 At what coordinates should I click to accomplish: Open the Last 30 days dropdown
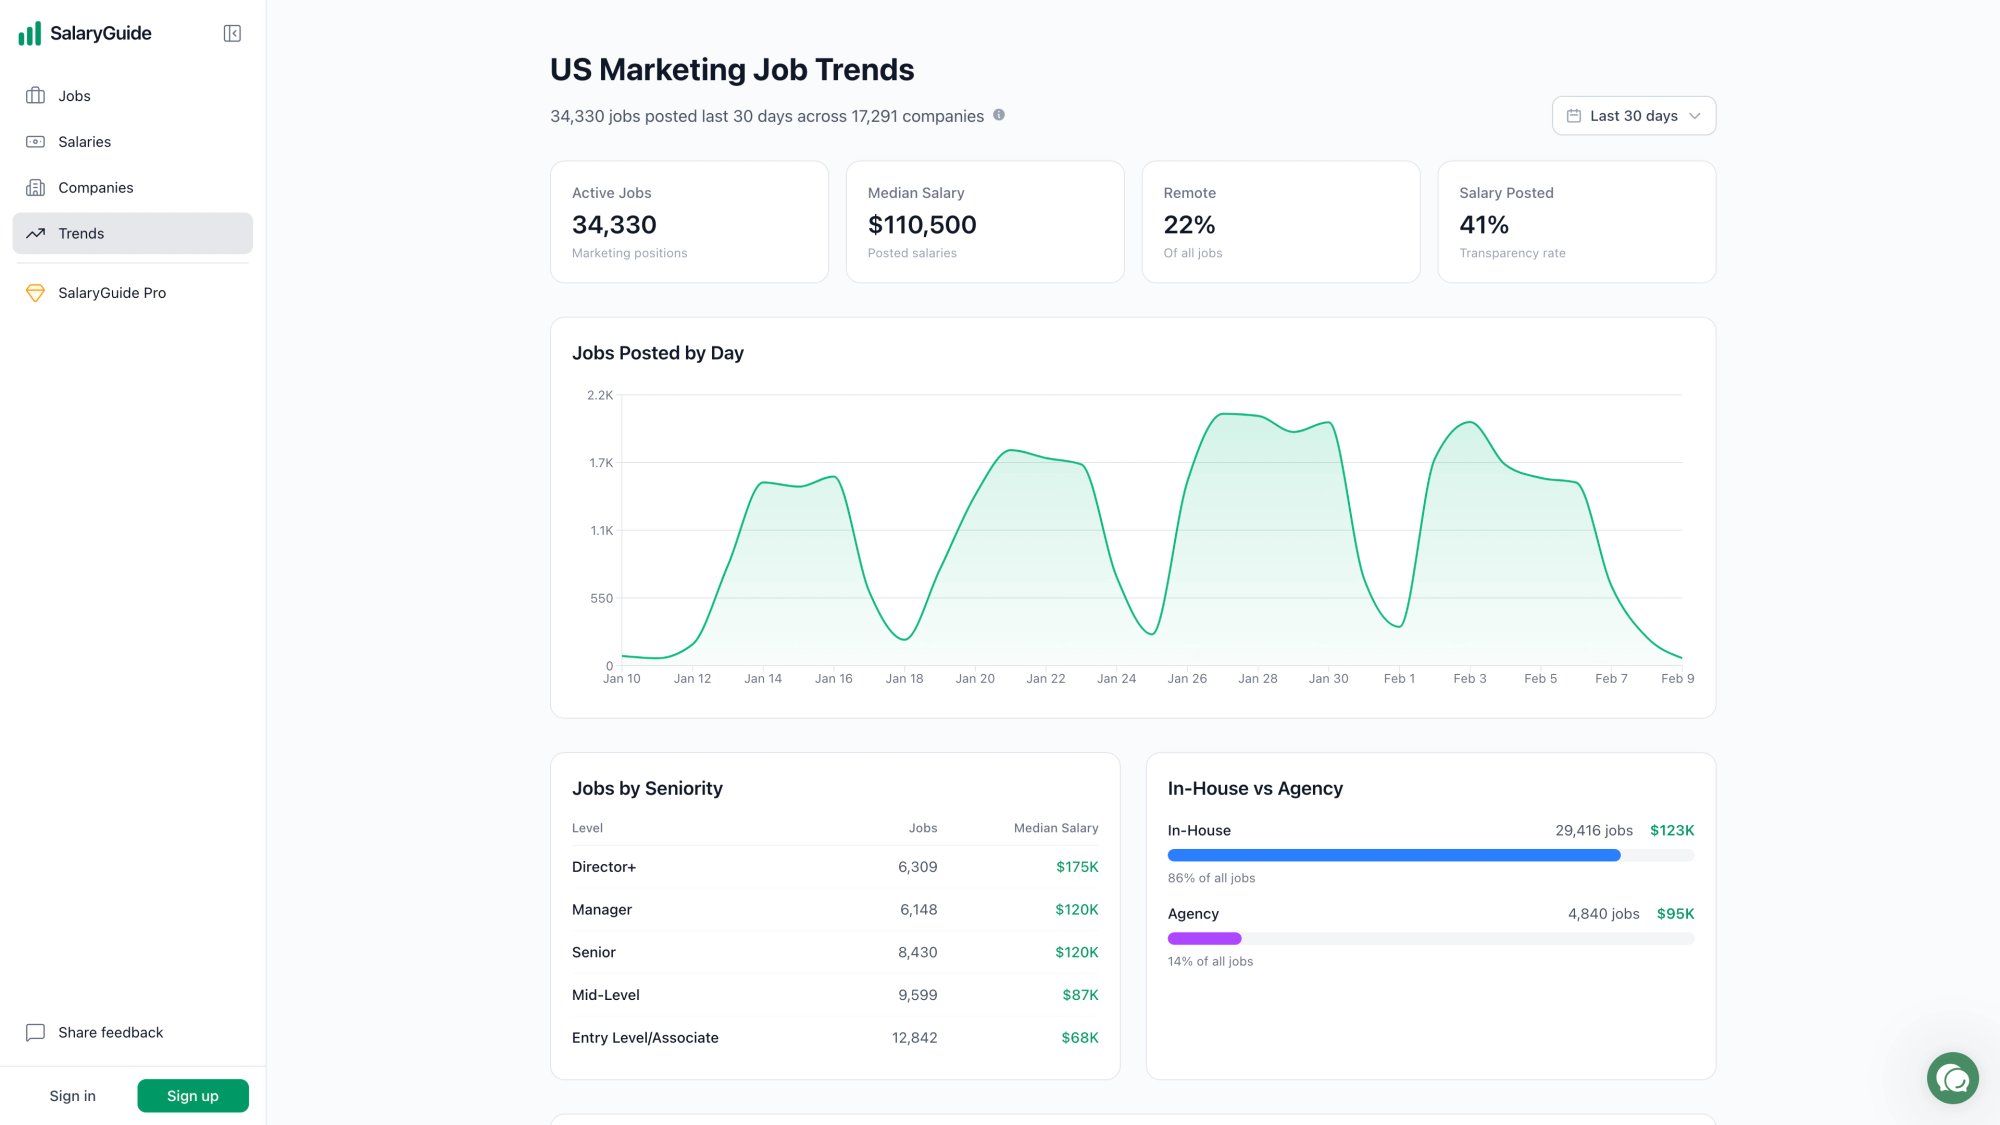tap(1633, 115)
